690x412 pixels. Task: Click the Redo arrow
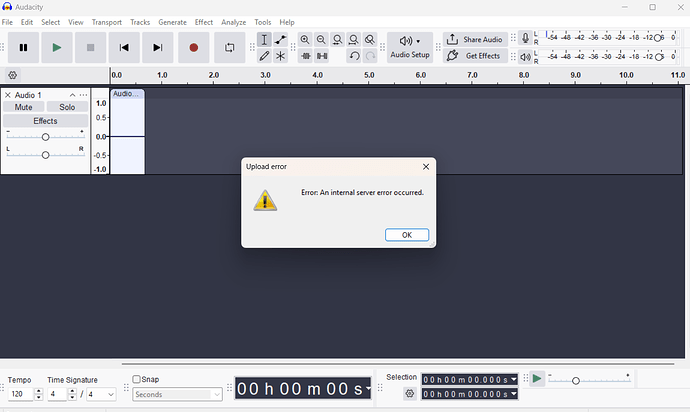coord(371,56)
